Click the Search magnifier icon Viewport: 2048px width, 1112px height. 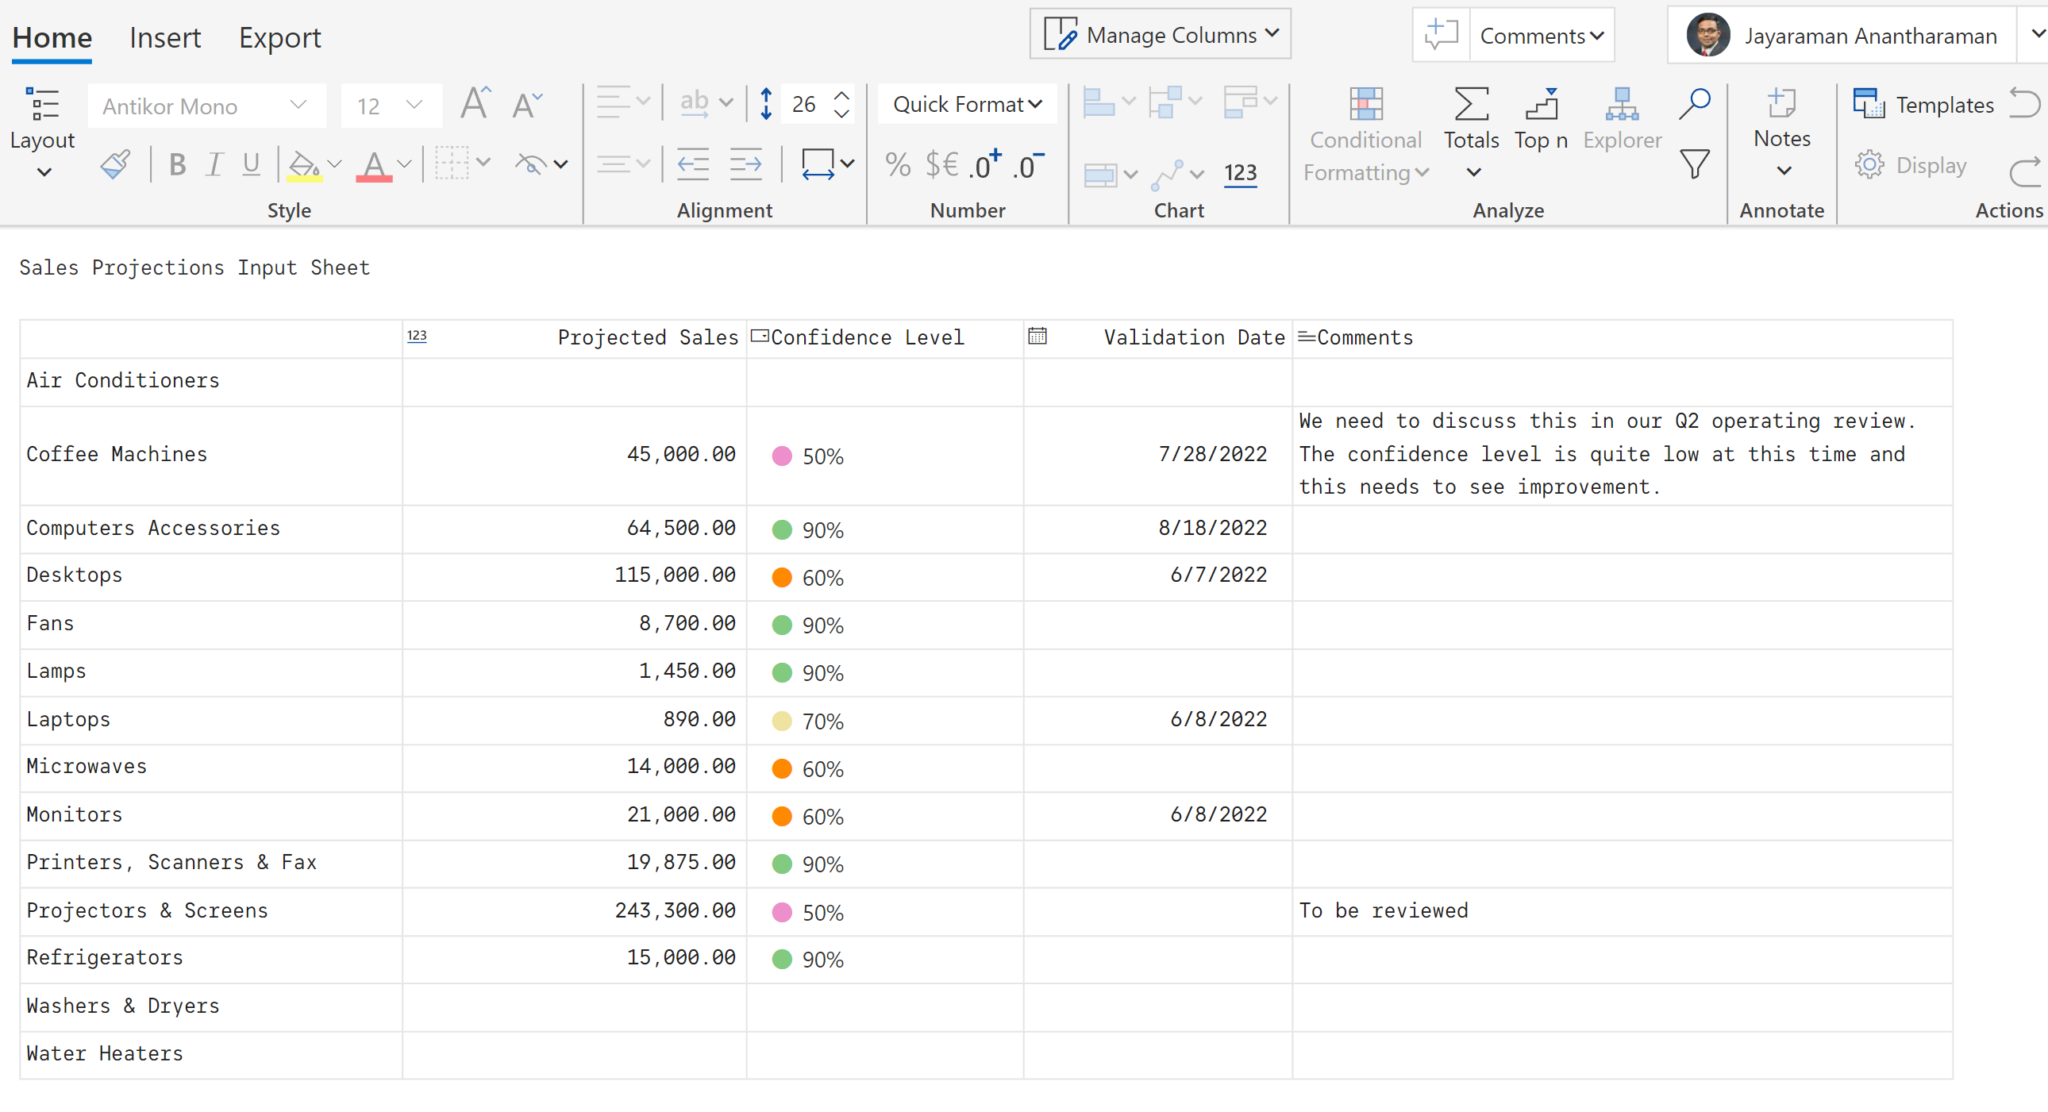pos(1694,101)
